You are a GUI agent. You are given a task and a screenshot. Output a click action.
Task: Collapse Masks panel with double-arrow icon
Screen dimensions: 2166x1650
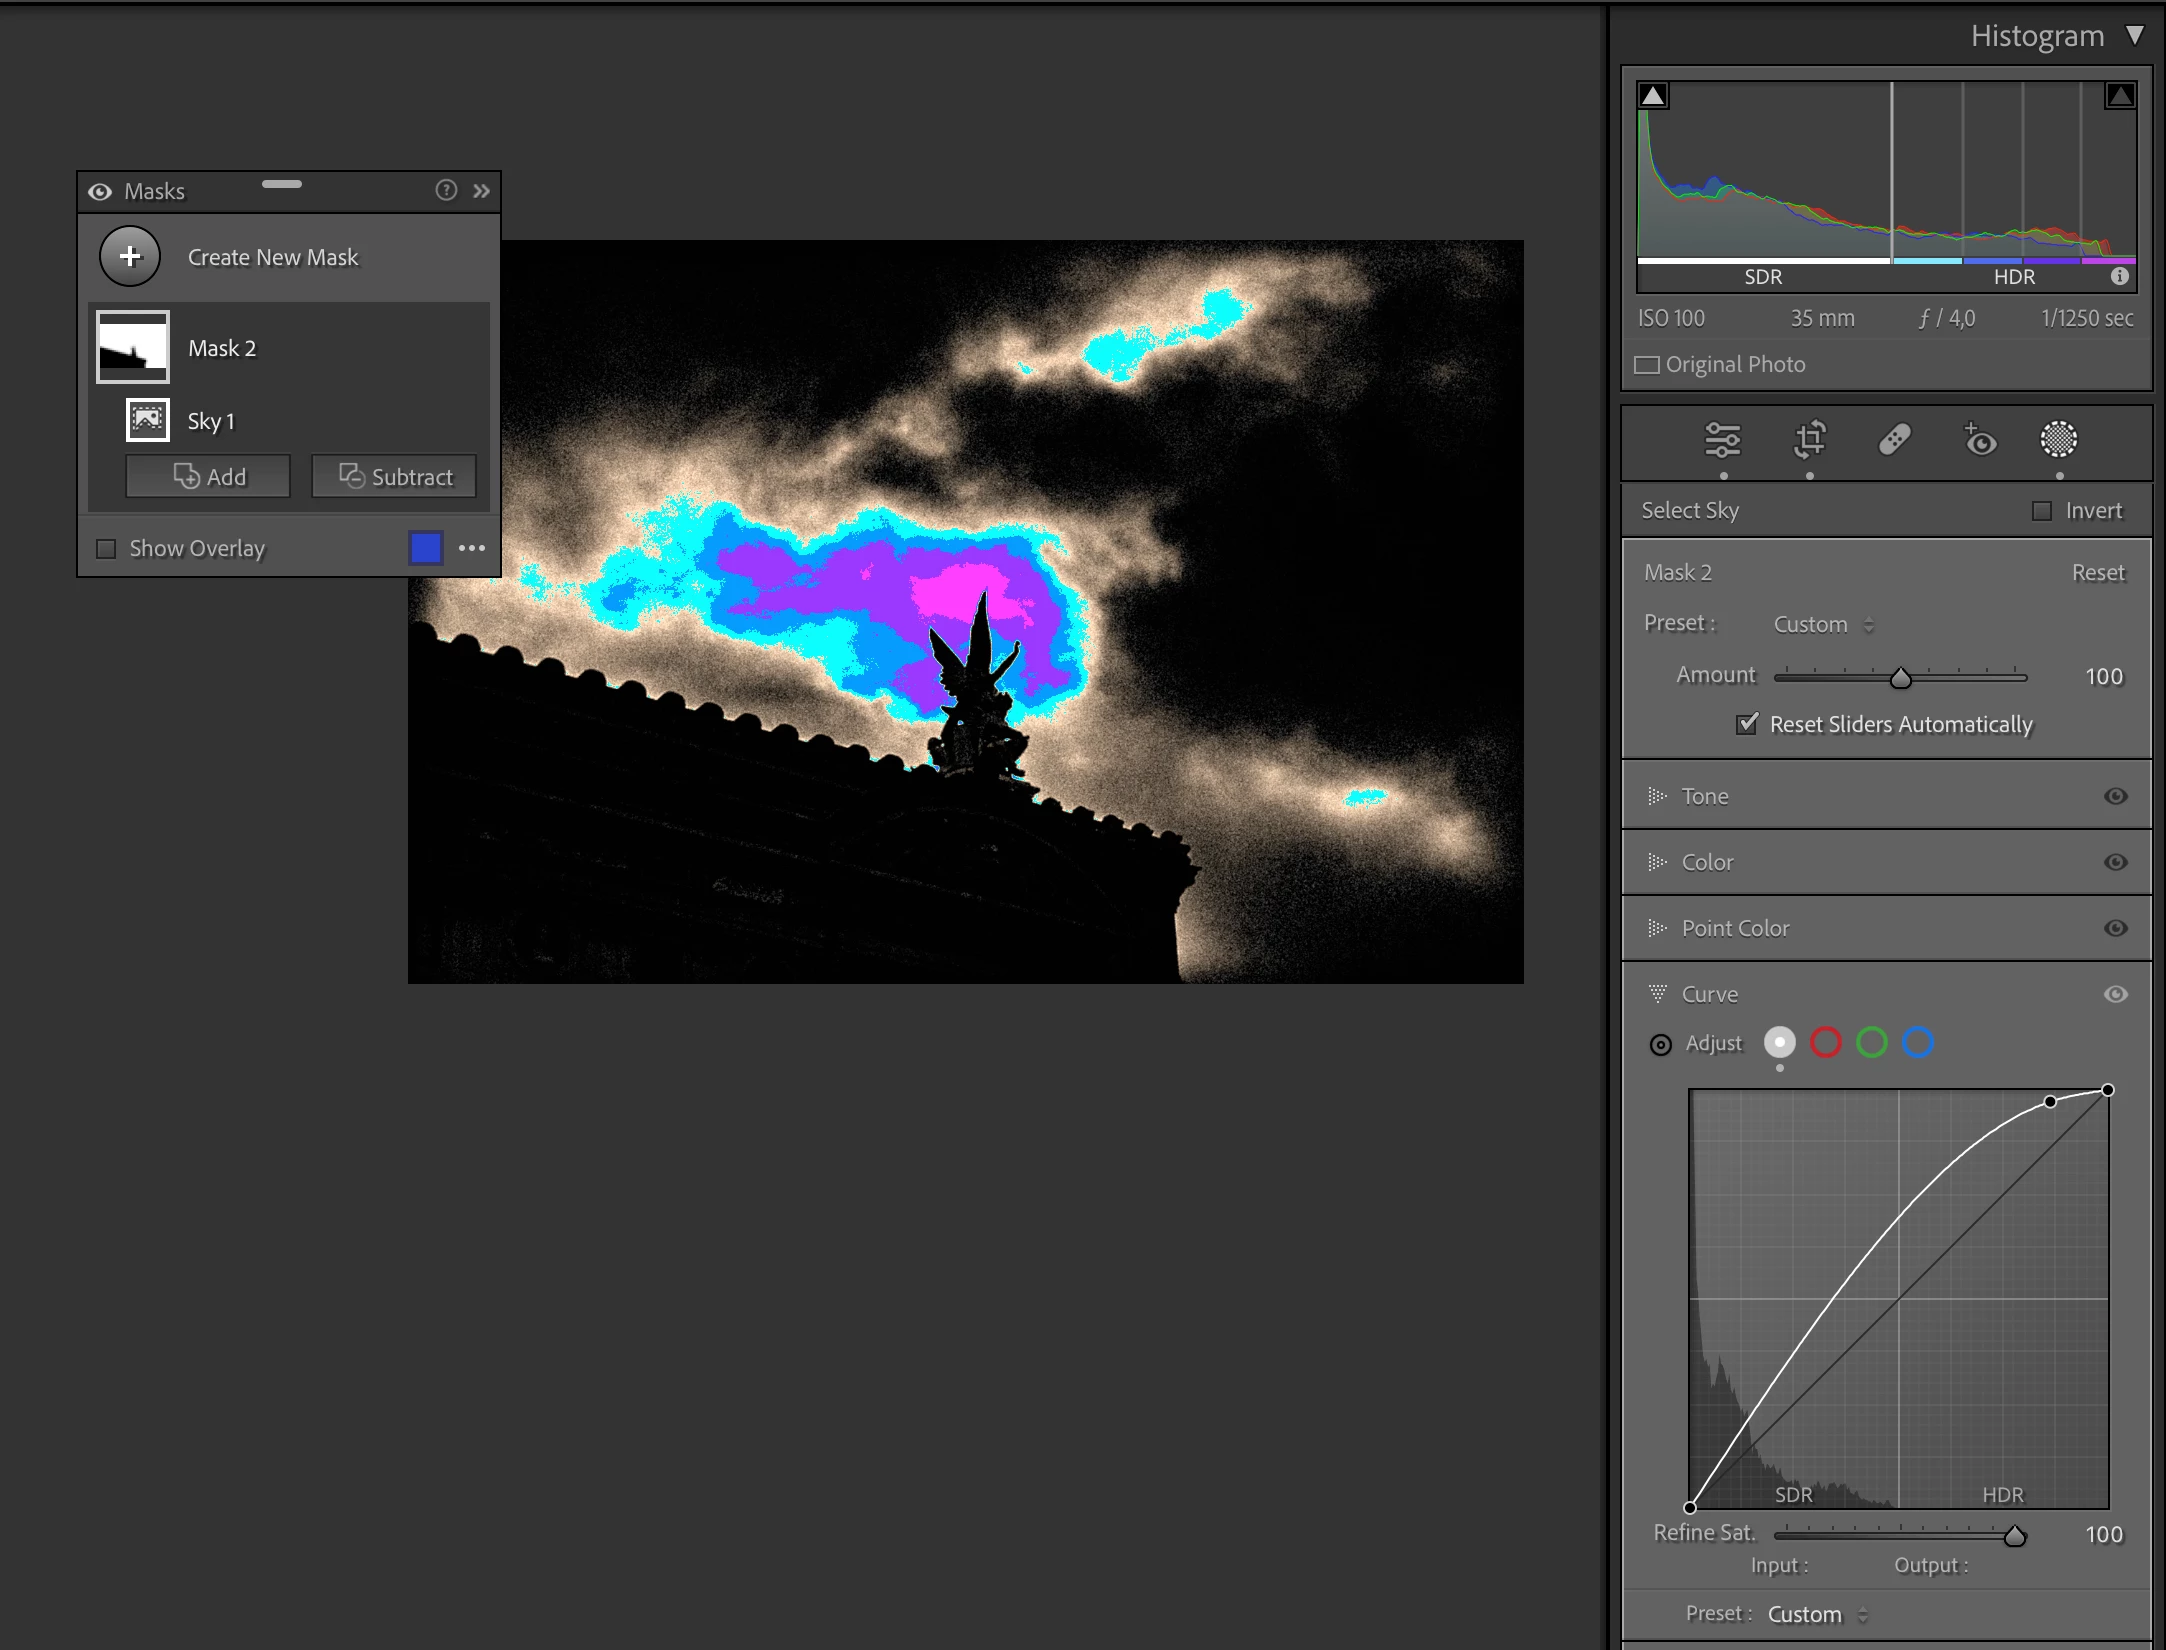point(482,190)
